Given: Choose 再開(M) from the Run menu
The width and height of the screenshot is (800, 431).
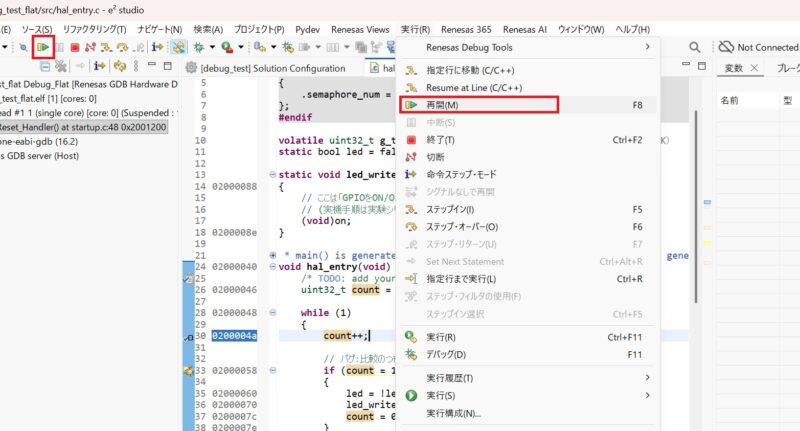Looking at the screenshot, I should tap(442, 105).
